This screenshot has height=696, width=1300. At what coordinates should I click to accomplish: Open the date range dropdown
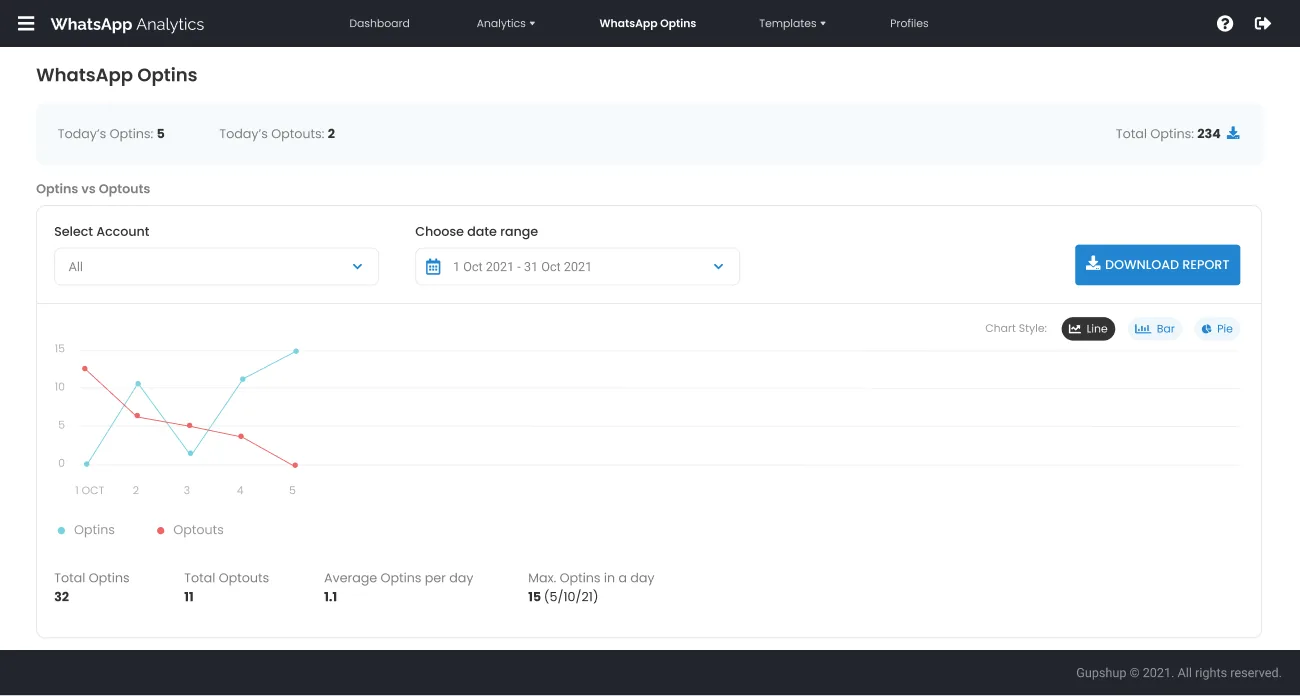click(577, 267)
